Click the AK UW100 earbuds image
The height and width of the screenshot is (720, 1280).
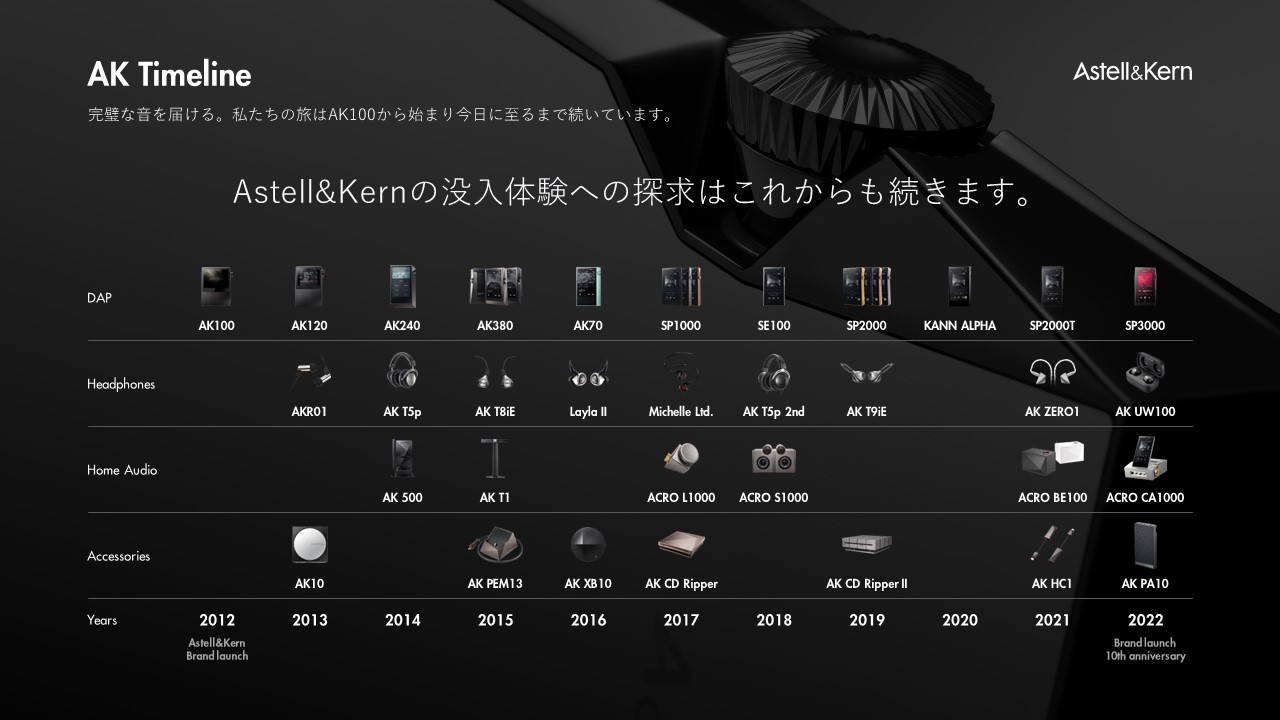click(1145, 374)
